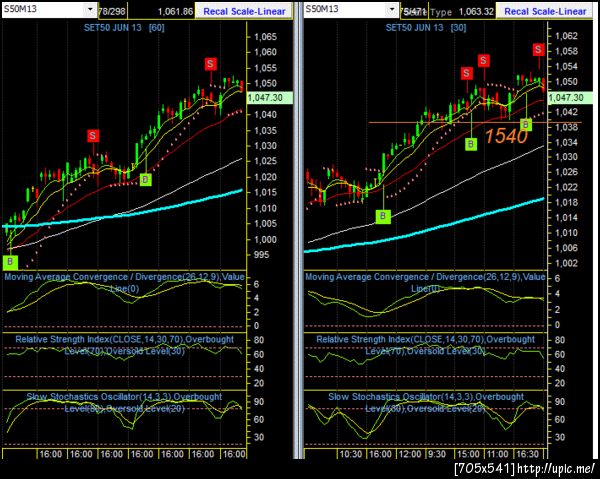Click the 1,034 price axis label on [30] chart
Screen dimensions: 600x479
click(x=566, y=142)
